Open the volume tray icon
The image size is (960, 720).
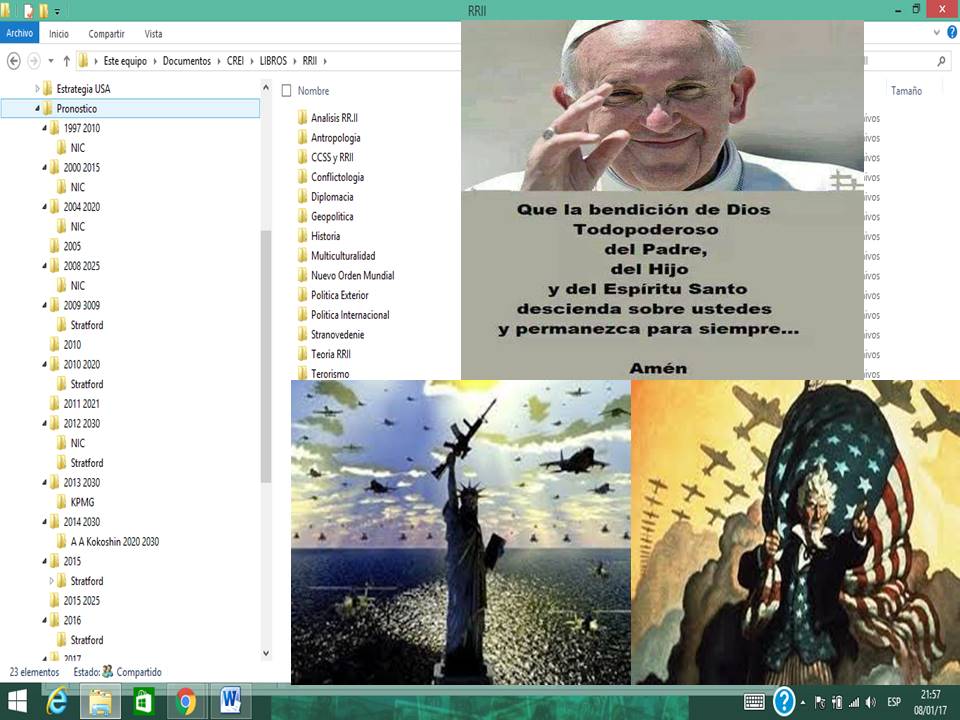point(871,702)
